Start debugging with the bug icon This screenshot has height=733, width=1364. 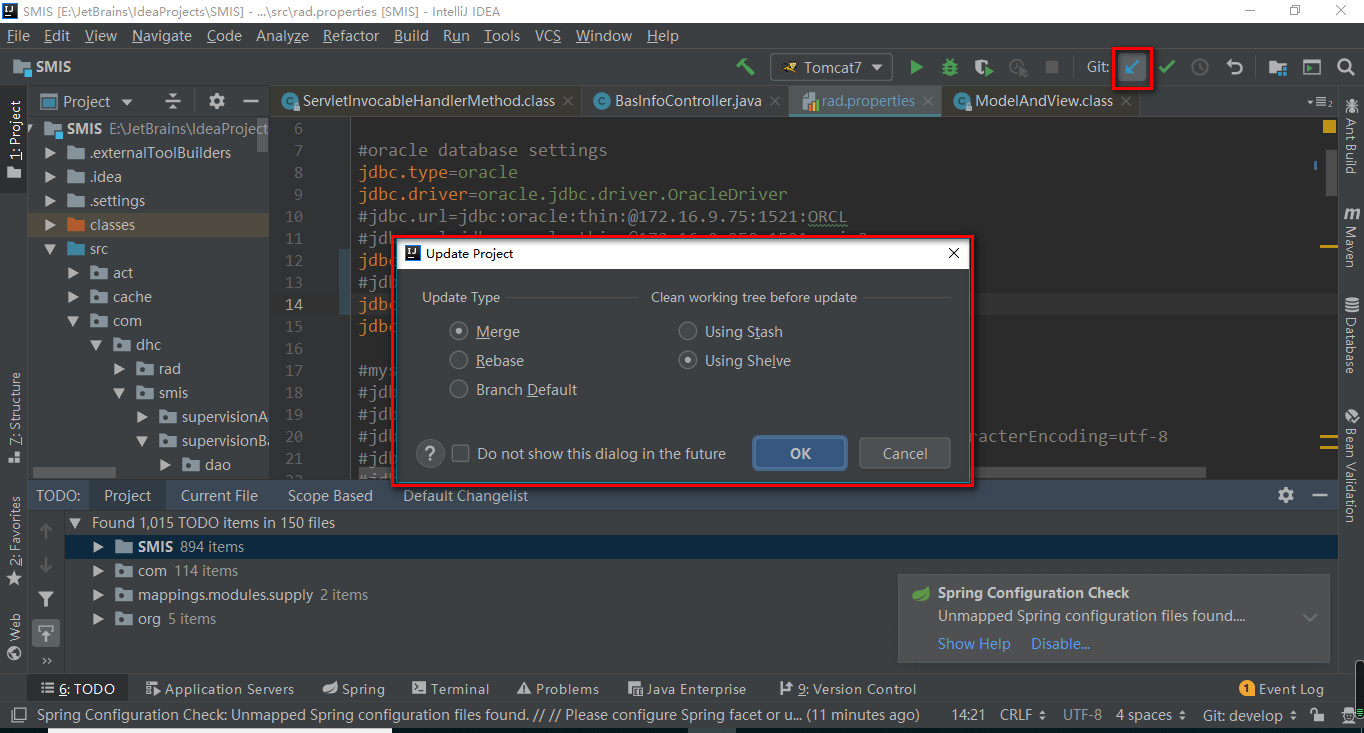pos(950,67)
